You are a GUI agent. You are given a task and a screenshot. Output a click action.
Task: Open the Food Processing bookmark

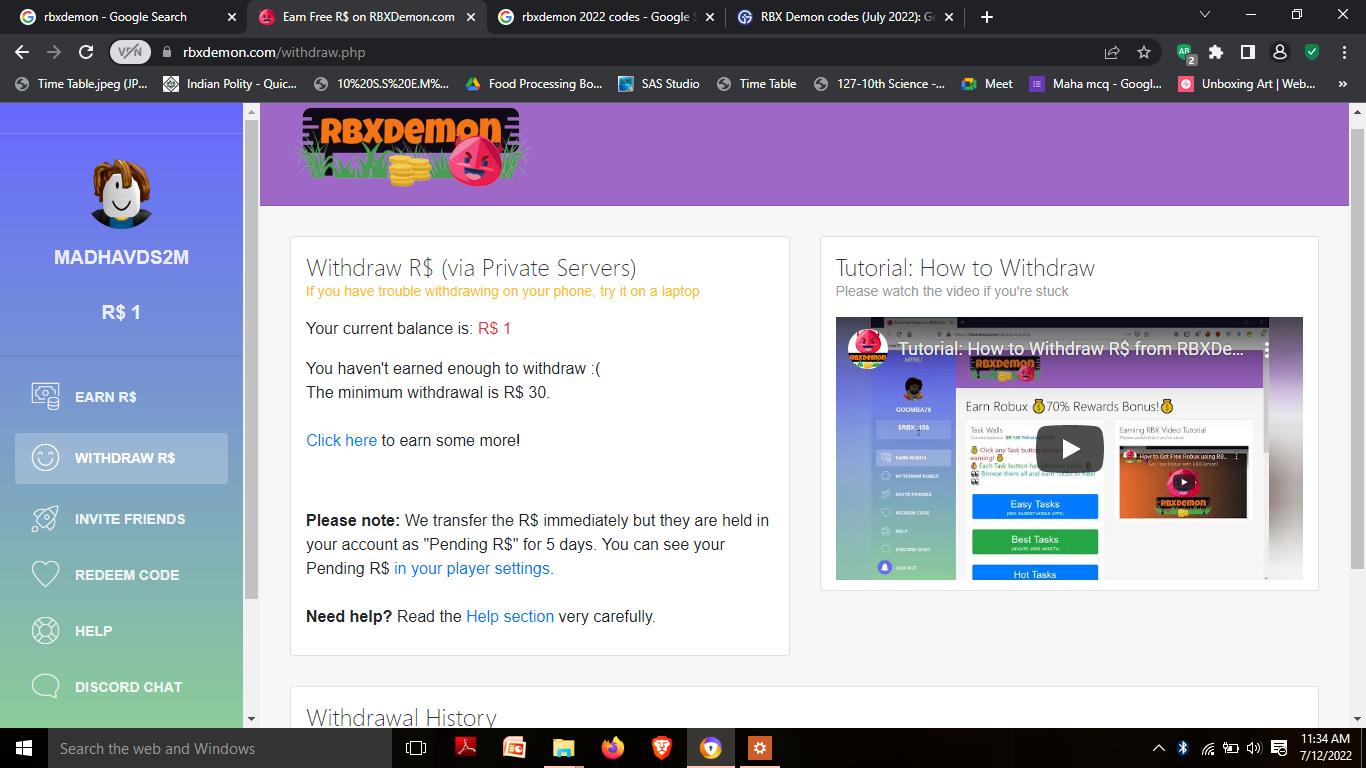pyautogui.click(x=534, y=84)
